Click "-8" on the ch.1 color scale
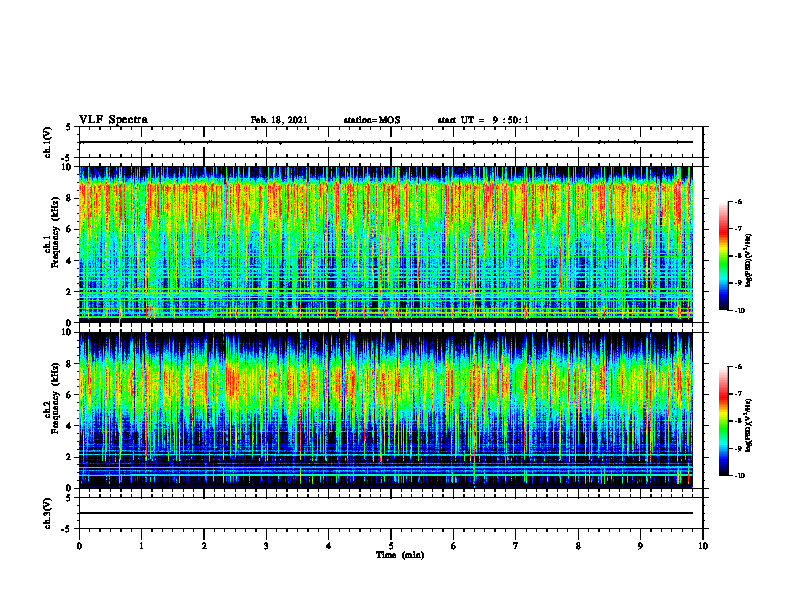The width and height of the screenshot is (792, 612). pos(738,256)
